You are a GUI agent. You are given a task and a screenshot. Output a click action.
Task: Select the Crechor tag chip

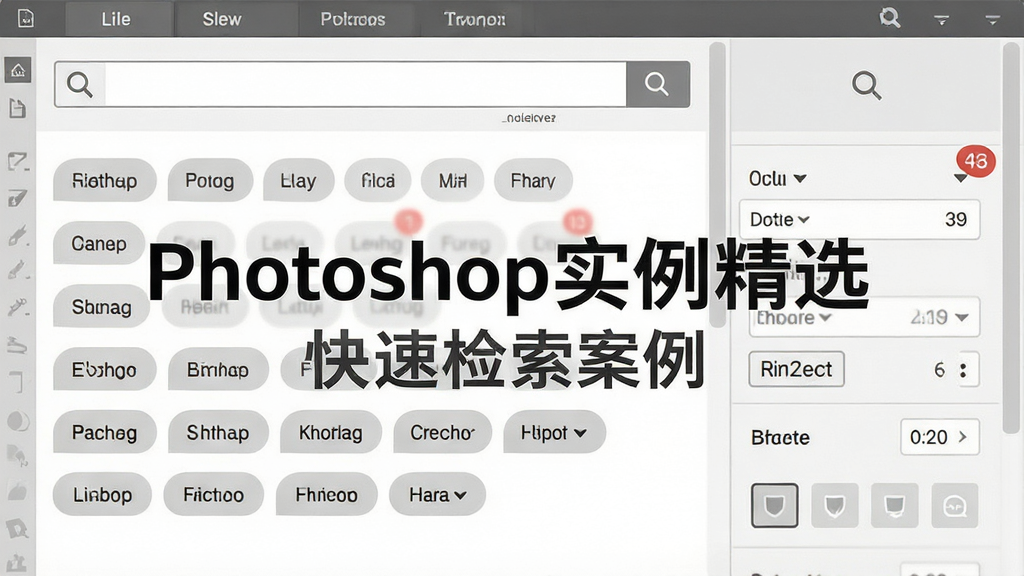[442, 432]
